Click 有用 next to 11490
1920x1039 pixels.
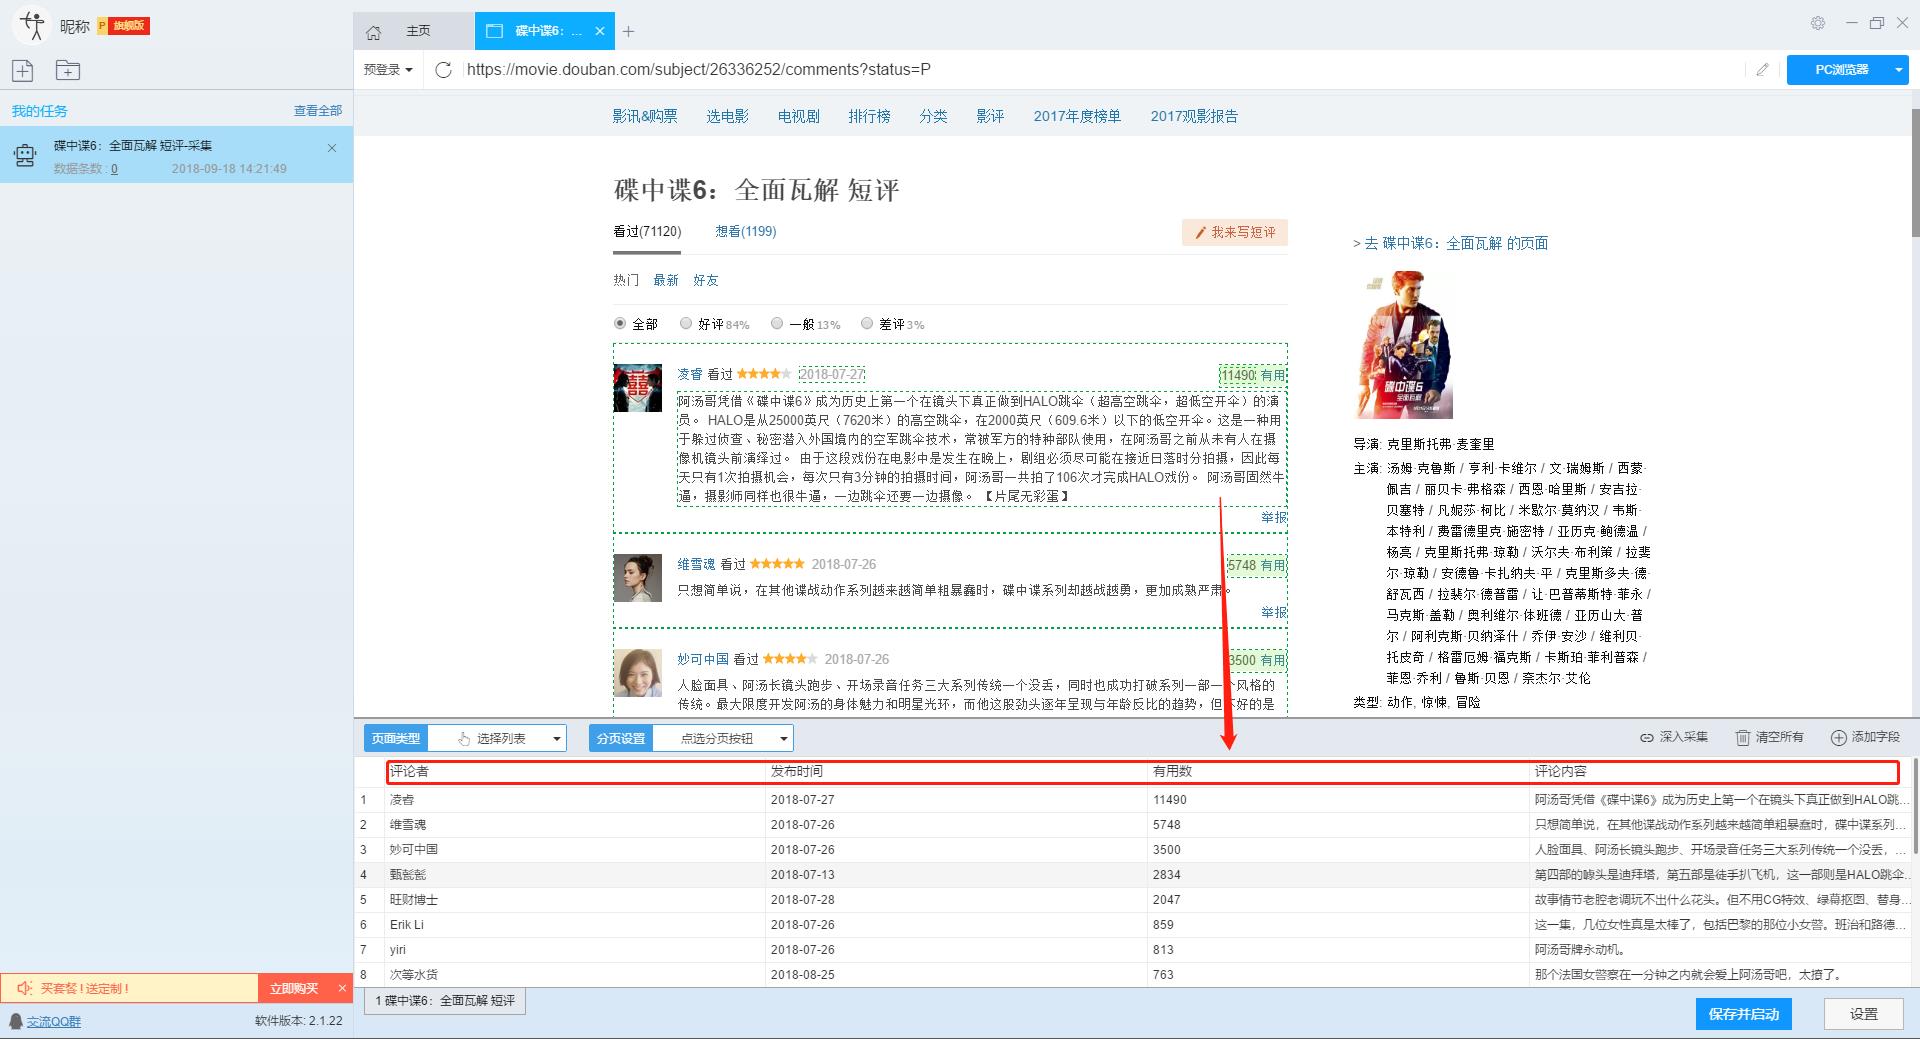click(x=1273, y=375)
